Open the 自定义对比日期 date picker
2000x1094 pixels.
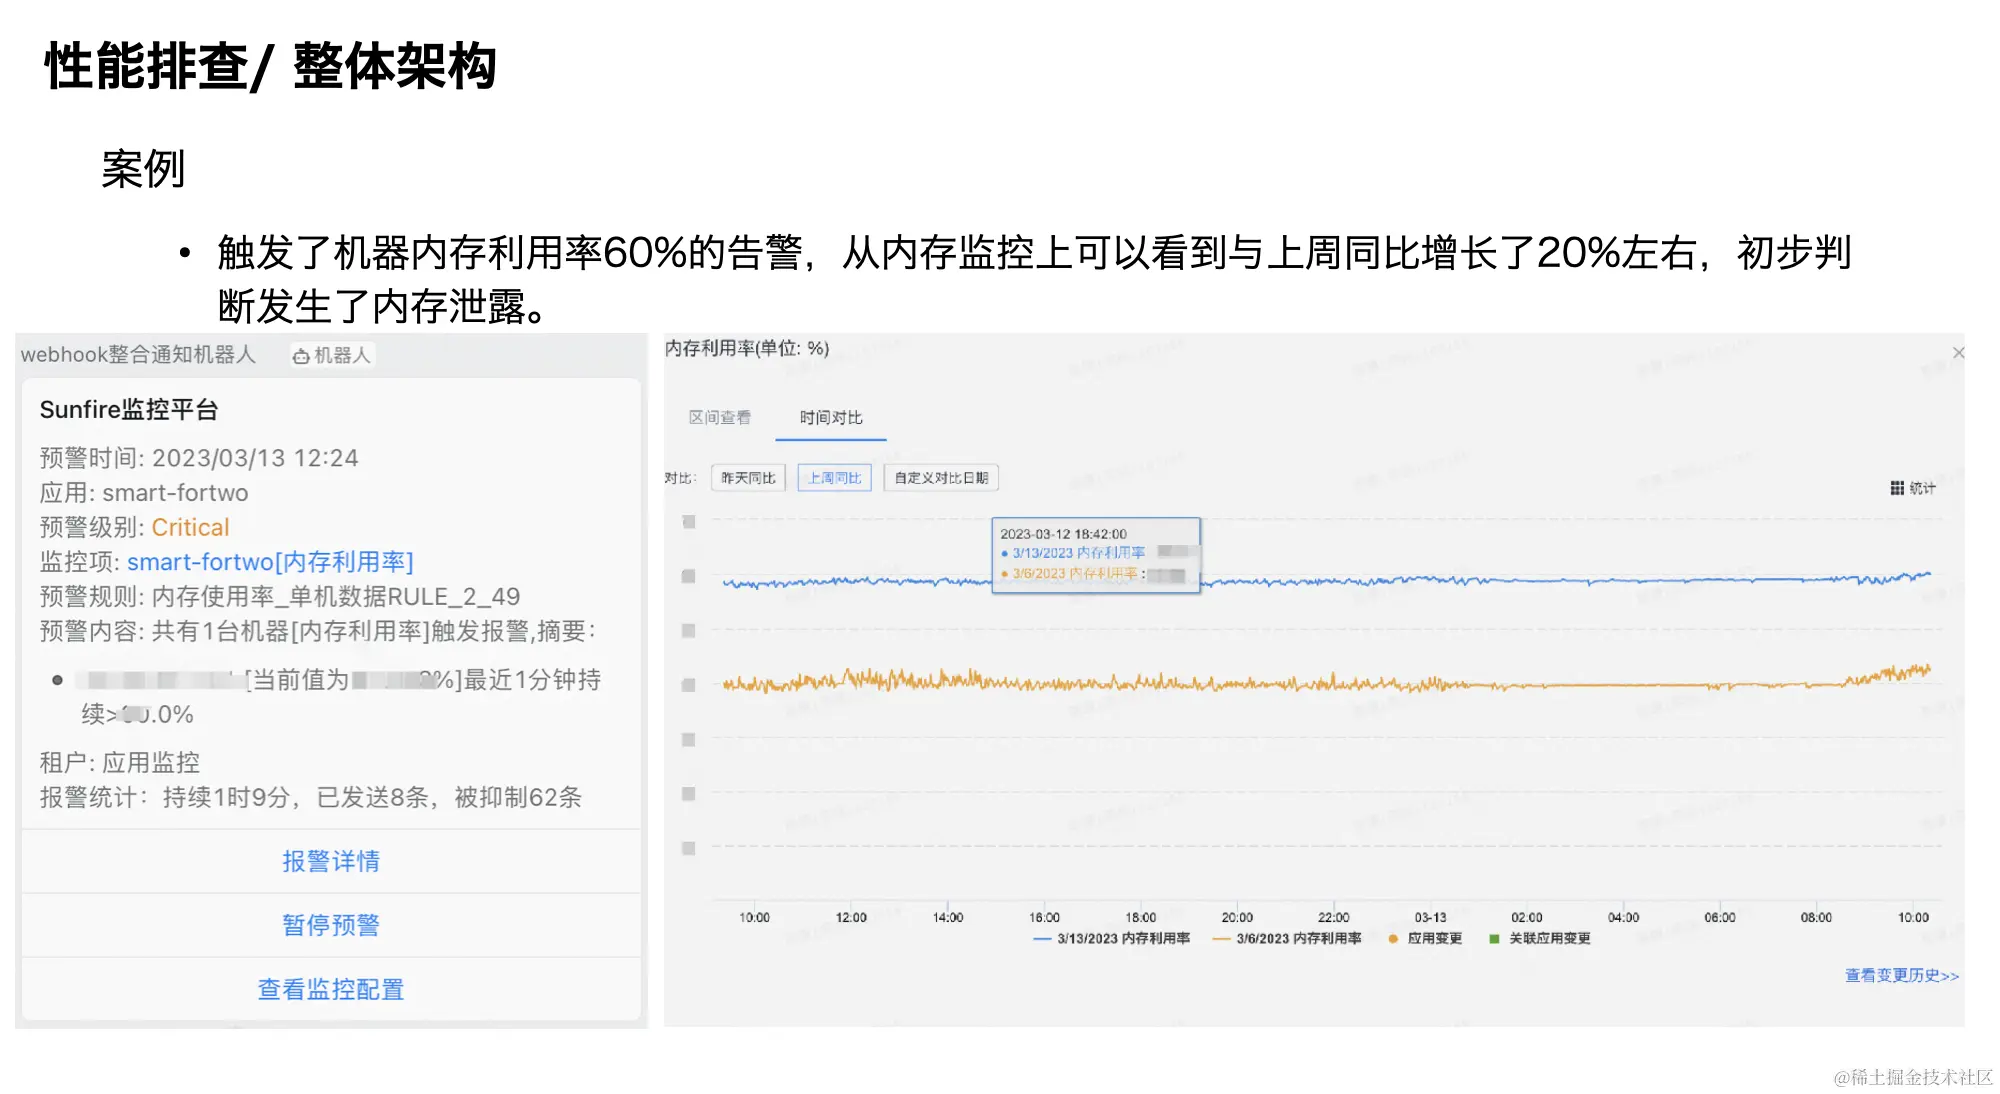(941, 478)
